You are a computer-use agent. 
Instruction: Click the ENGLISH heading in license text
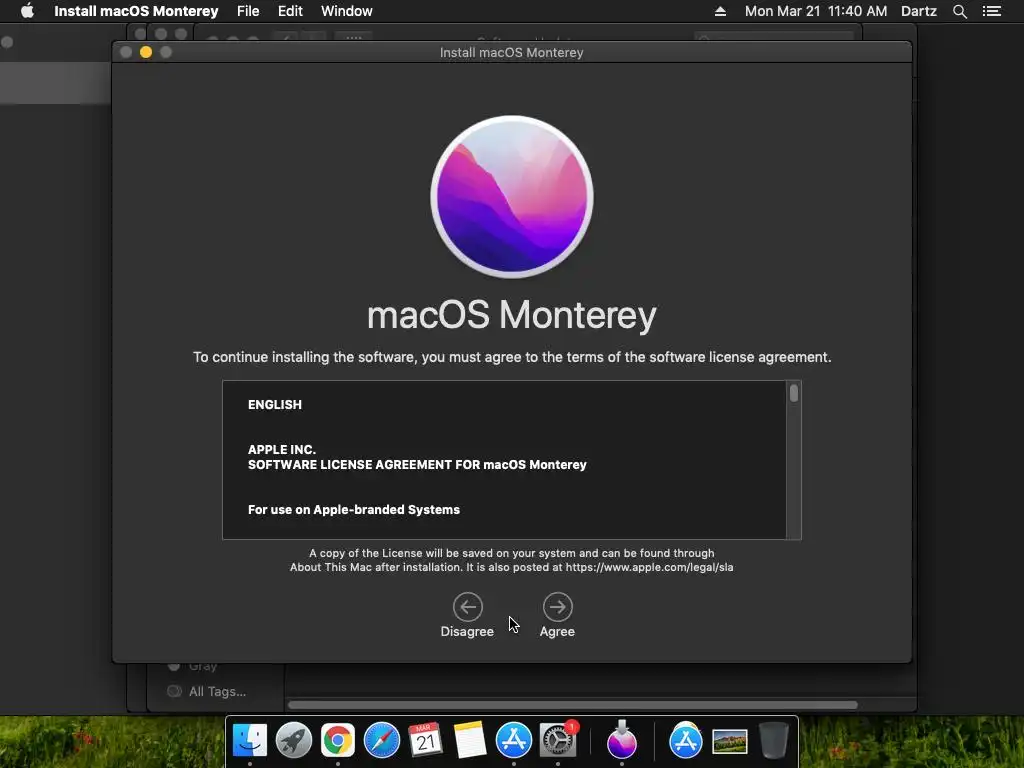pos(275,405)
